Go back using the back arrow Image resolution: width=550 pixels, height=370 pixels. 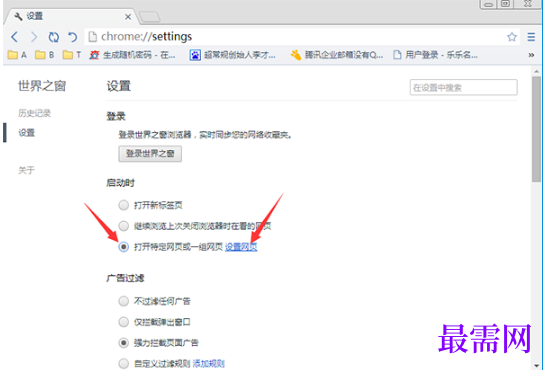(x=15, y=37)
